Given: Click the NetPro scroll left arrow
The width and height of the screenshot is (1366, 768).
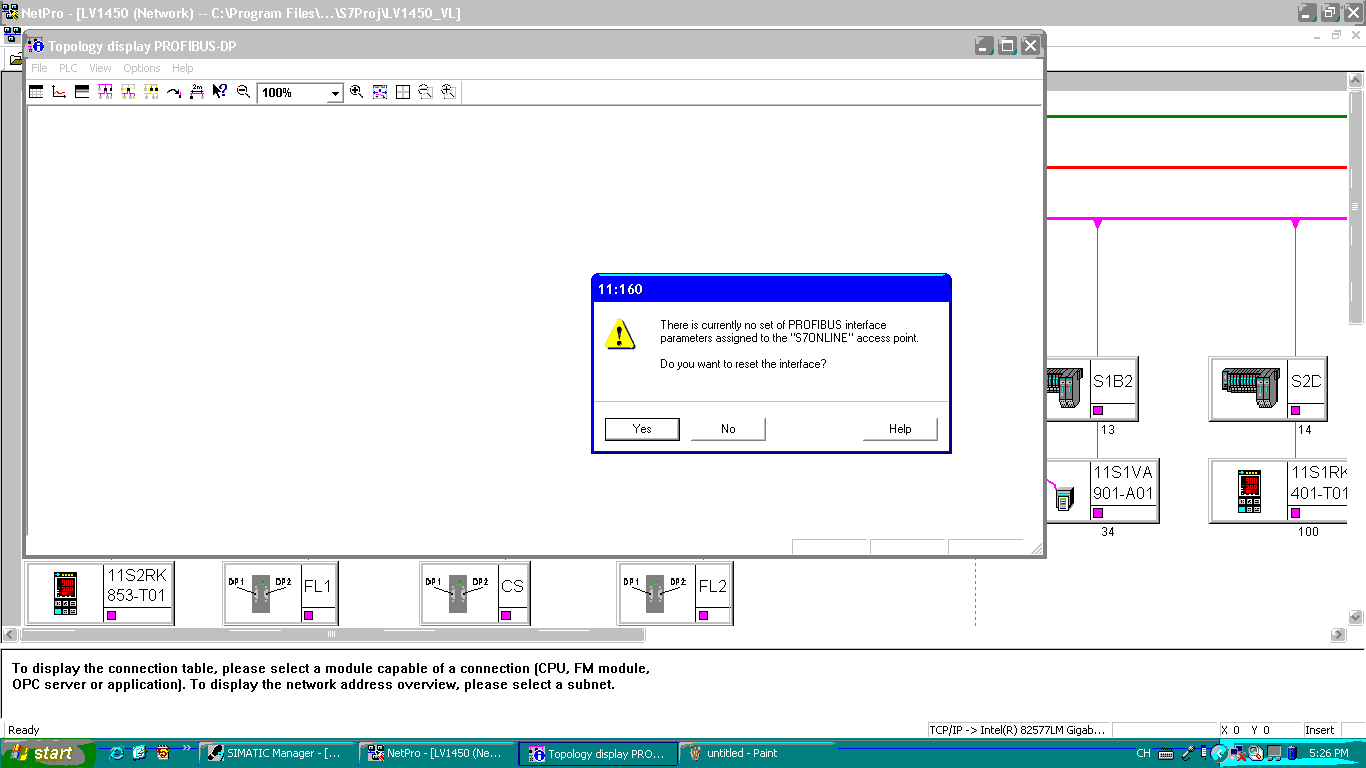Looking at the screenshot, I should point(12,634).
